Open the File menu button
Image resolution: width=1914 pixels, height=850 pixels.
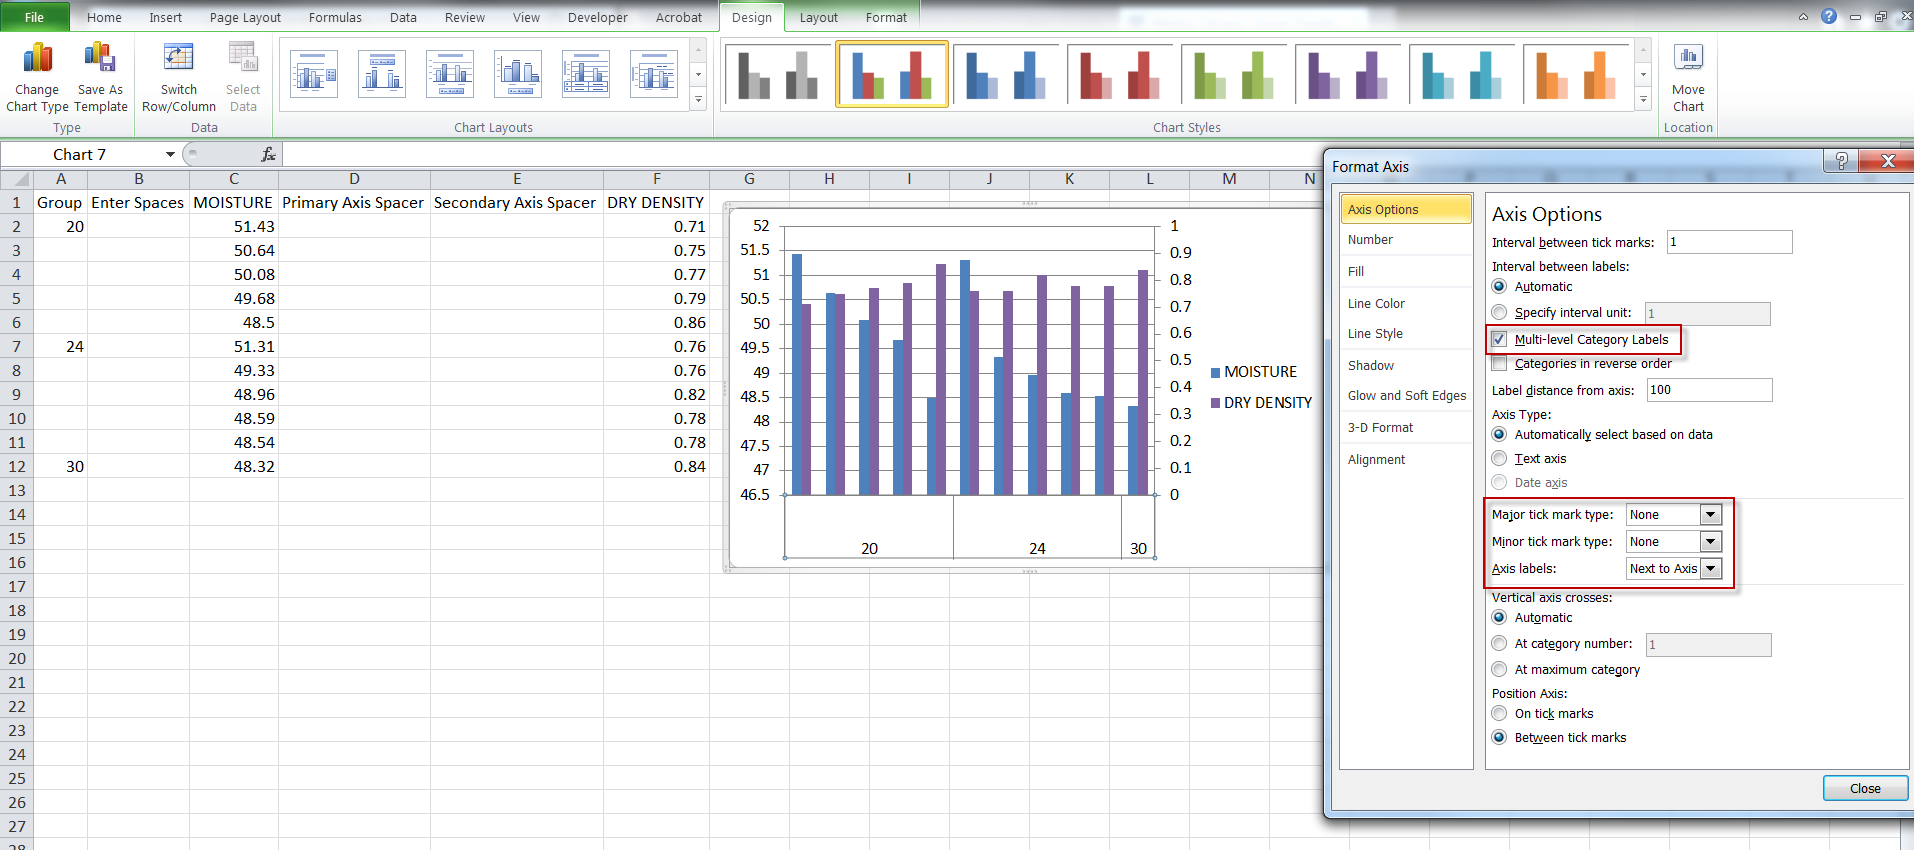(x=34, y=17)
